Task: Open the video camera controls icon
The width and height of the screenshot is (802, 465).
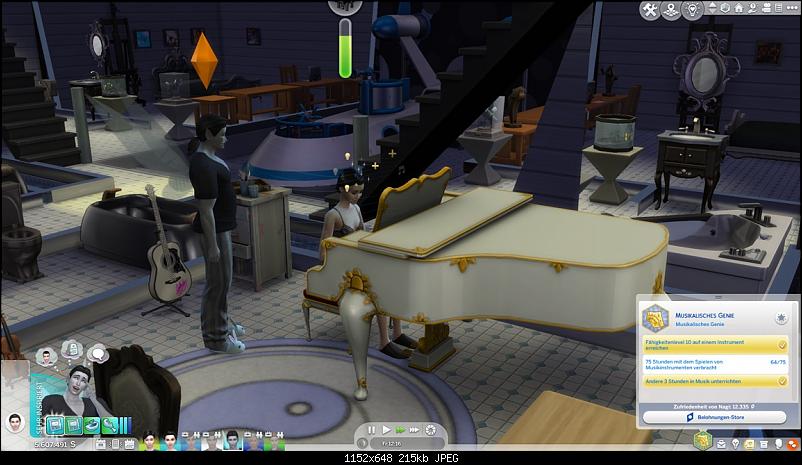Action: click(766, 8)
